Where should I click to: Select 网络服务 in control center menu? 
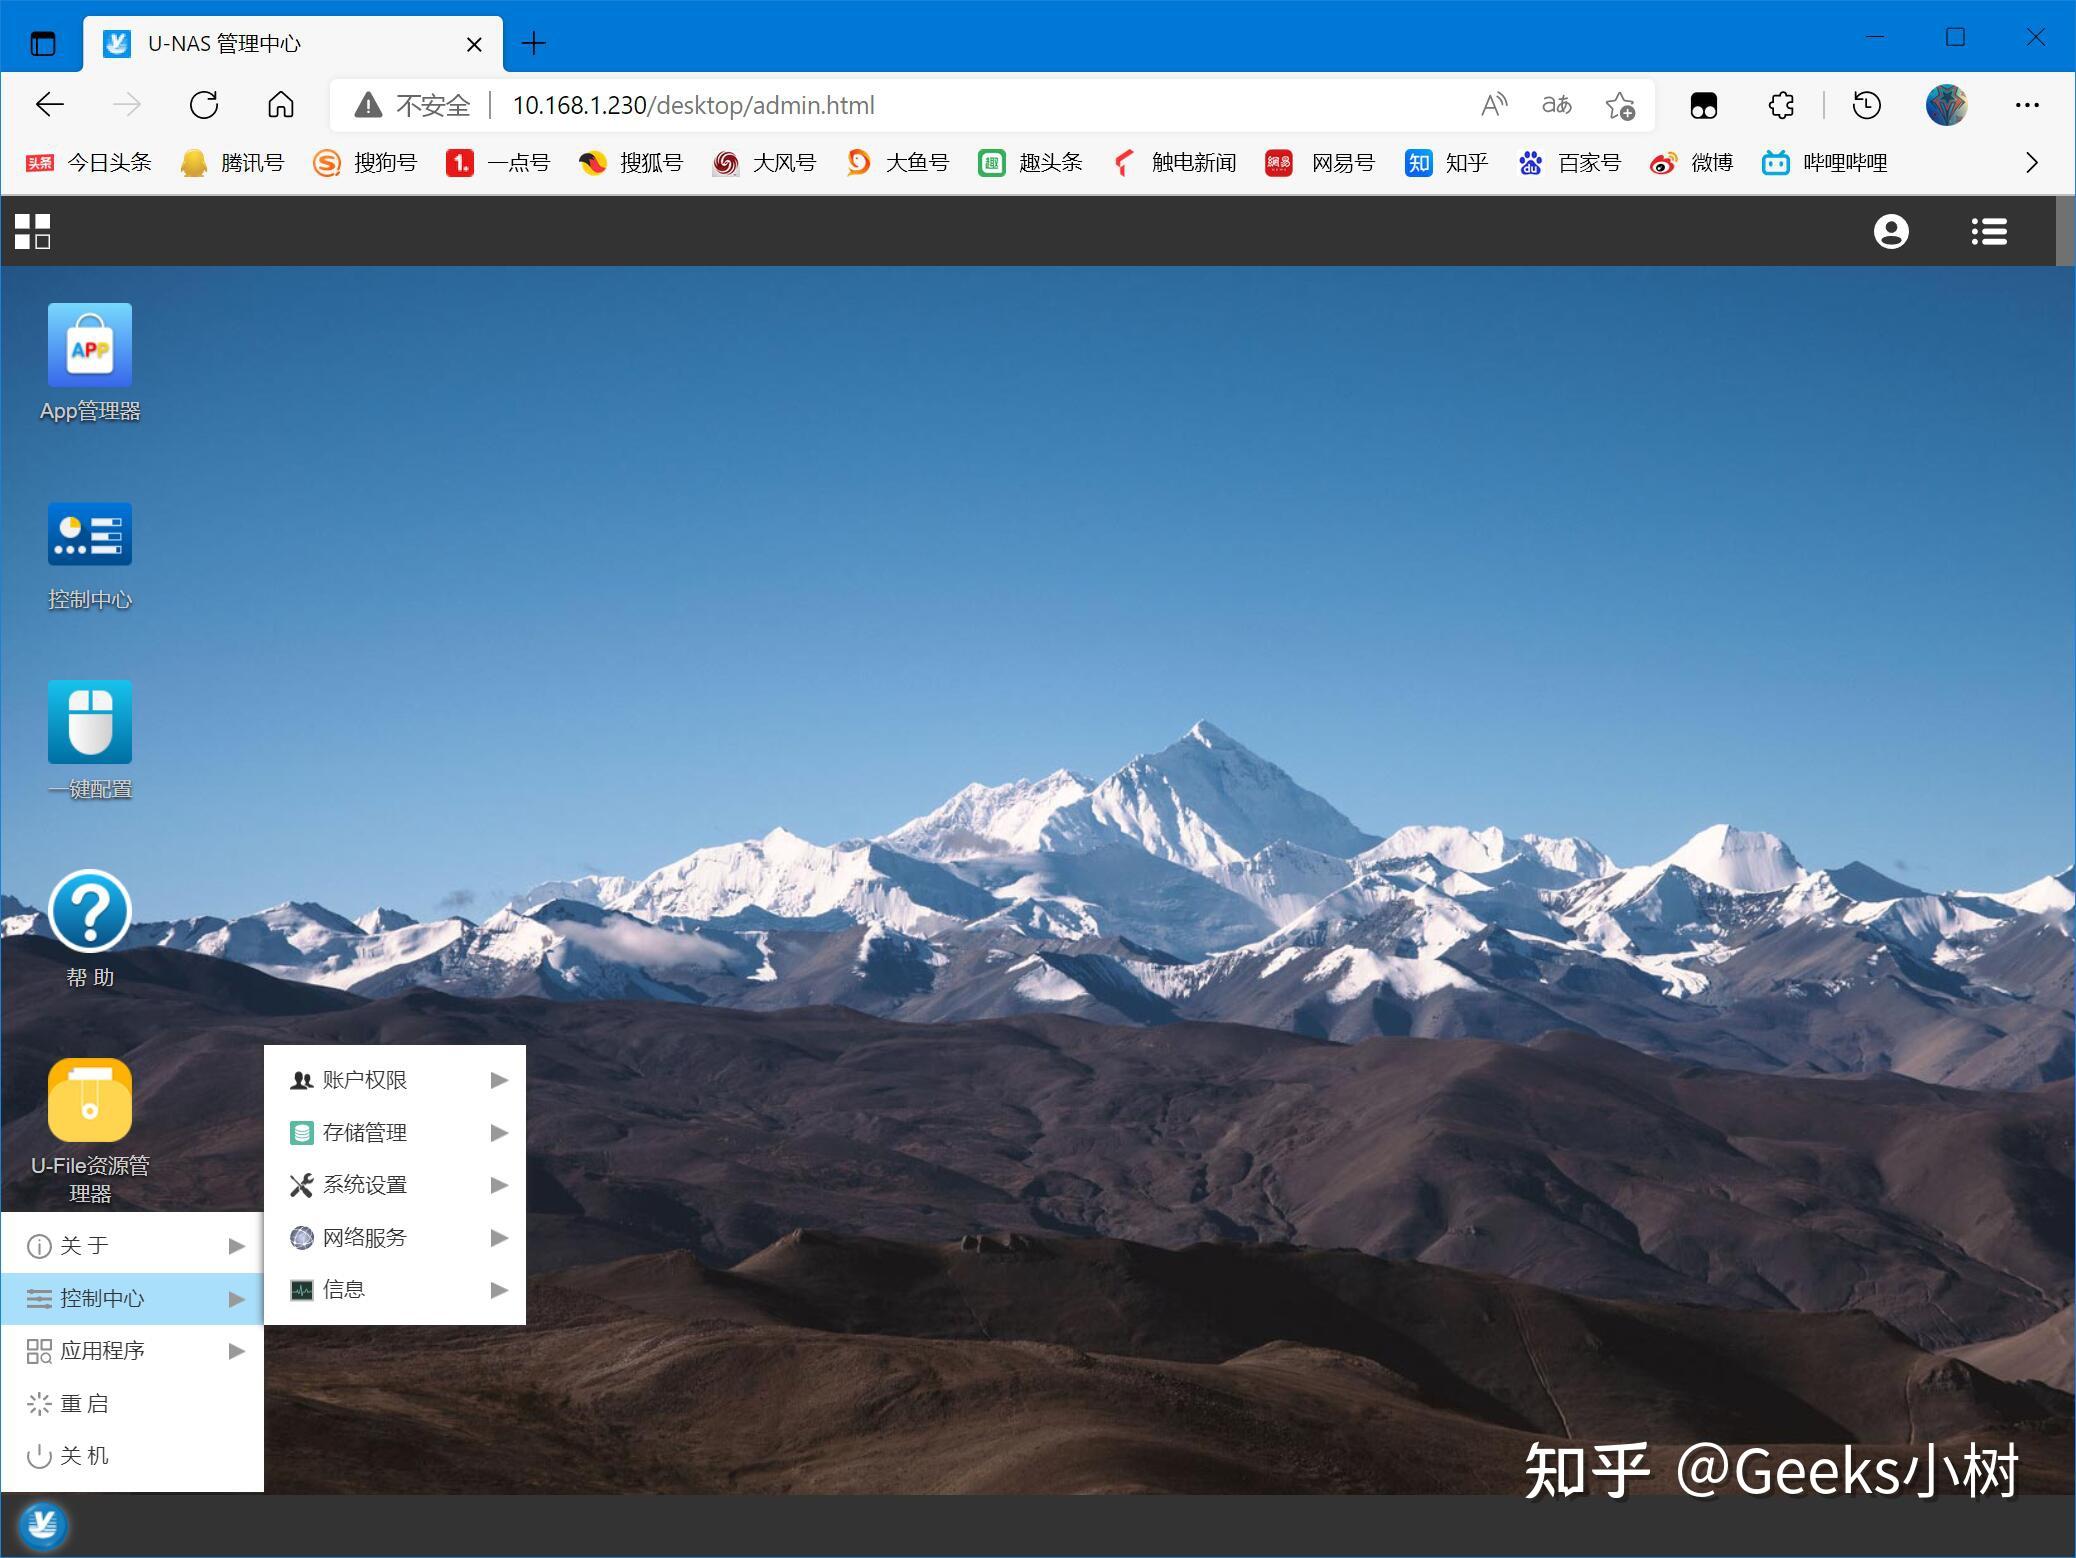(x=394, y=1238)
